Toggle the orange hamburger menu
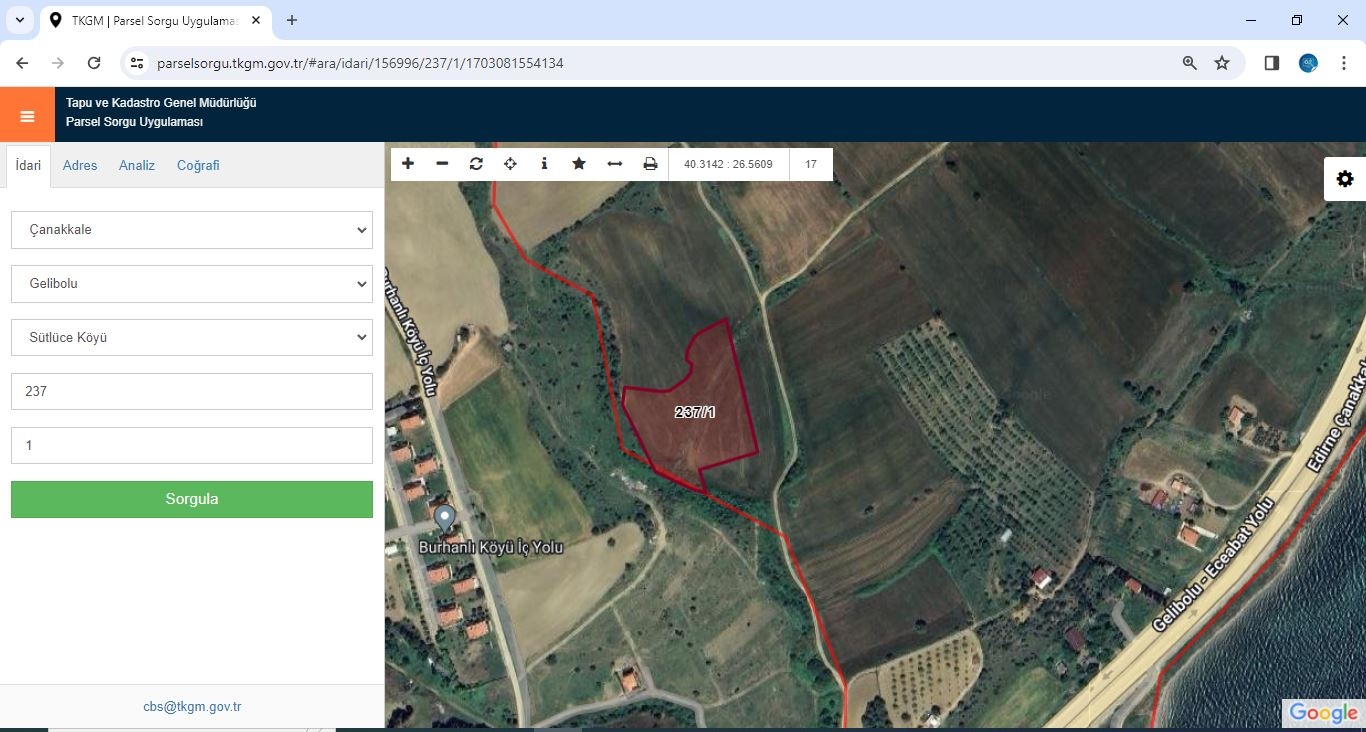Image resolution: width=1366 pixels, height=732 pixels. 27,115
